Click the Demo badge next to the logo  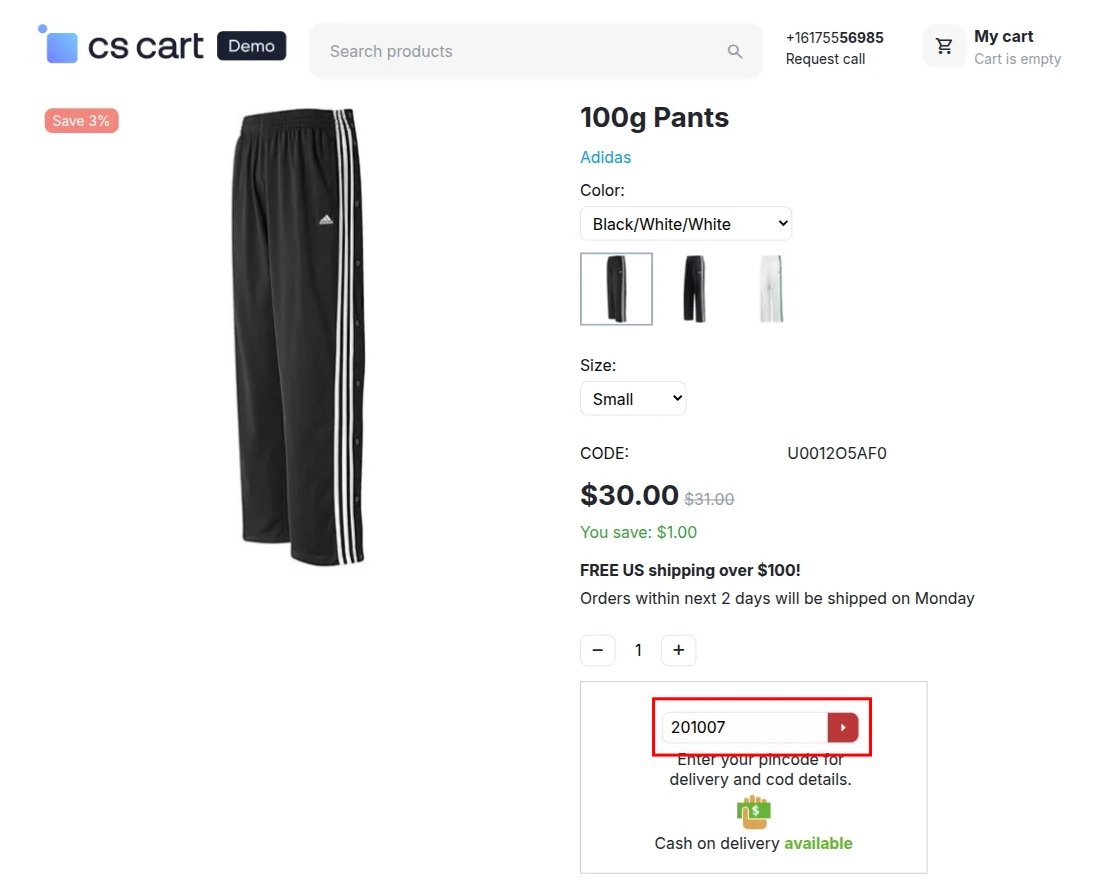(251, 45)
